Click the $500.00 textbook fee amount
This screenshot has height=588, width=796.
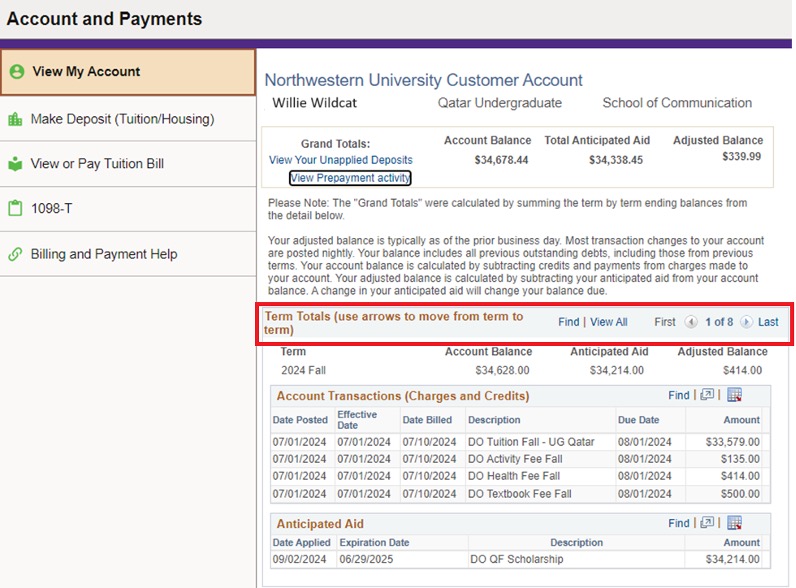[x=740, y=494]
